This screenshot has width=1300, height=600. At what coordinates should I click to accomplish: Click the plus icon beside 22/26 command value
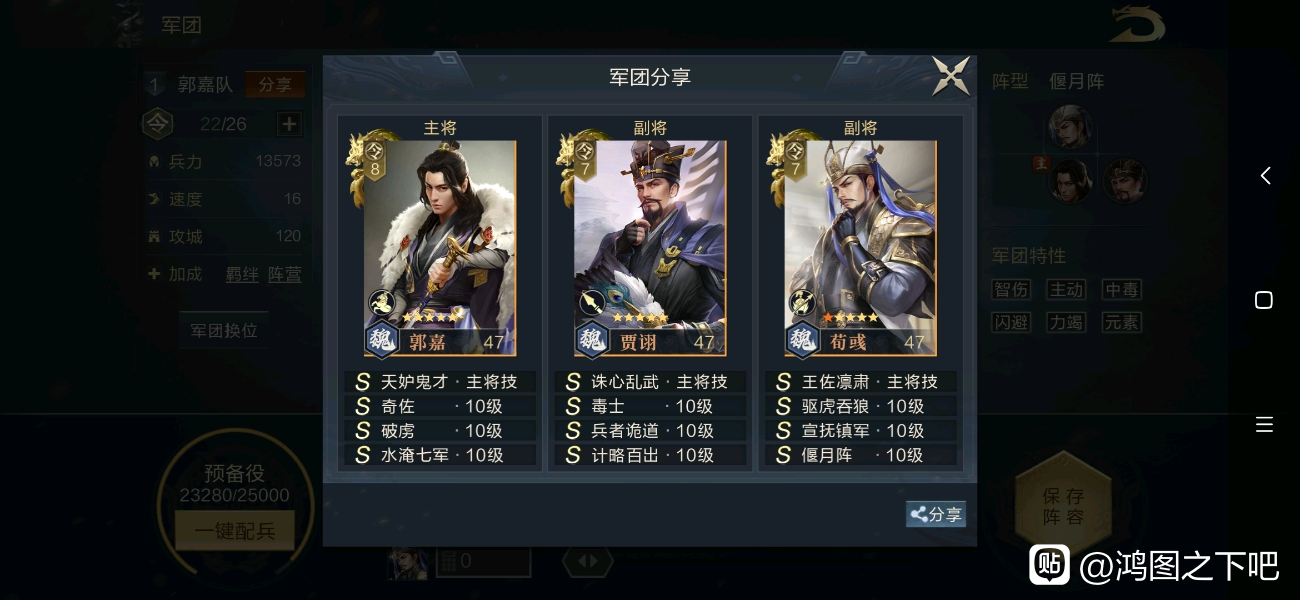pos(289,124)
